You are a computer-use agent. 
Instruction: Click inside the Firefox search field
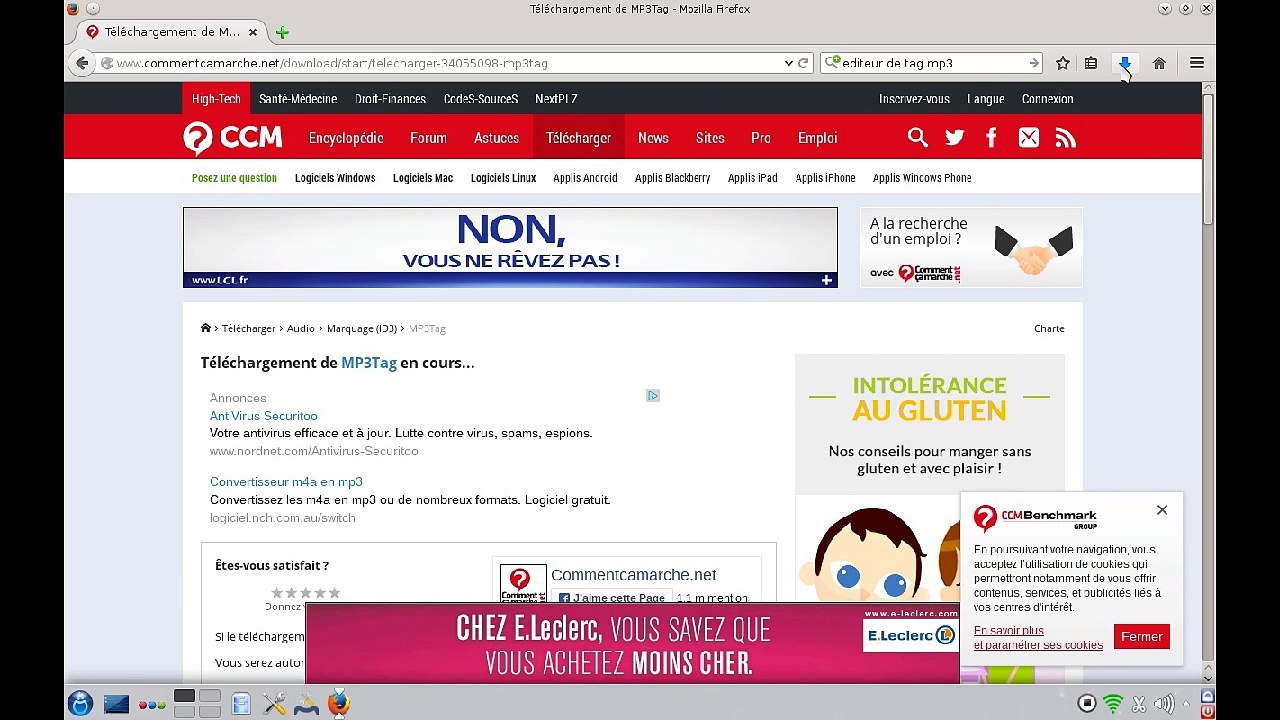[932, 63]
